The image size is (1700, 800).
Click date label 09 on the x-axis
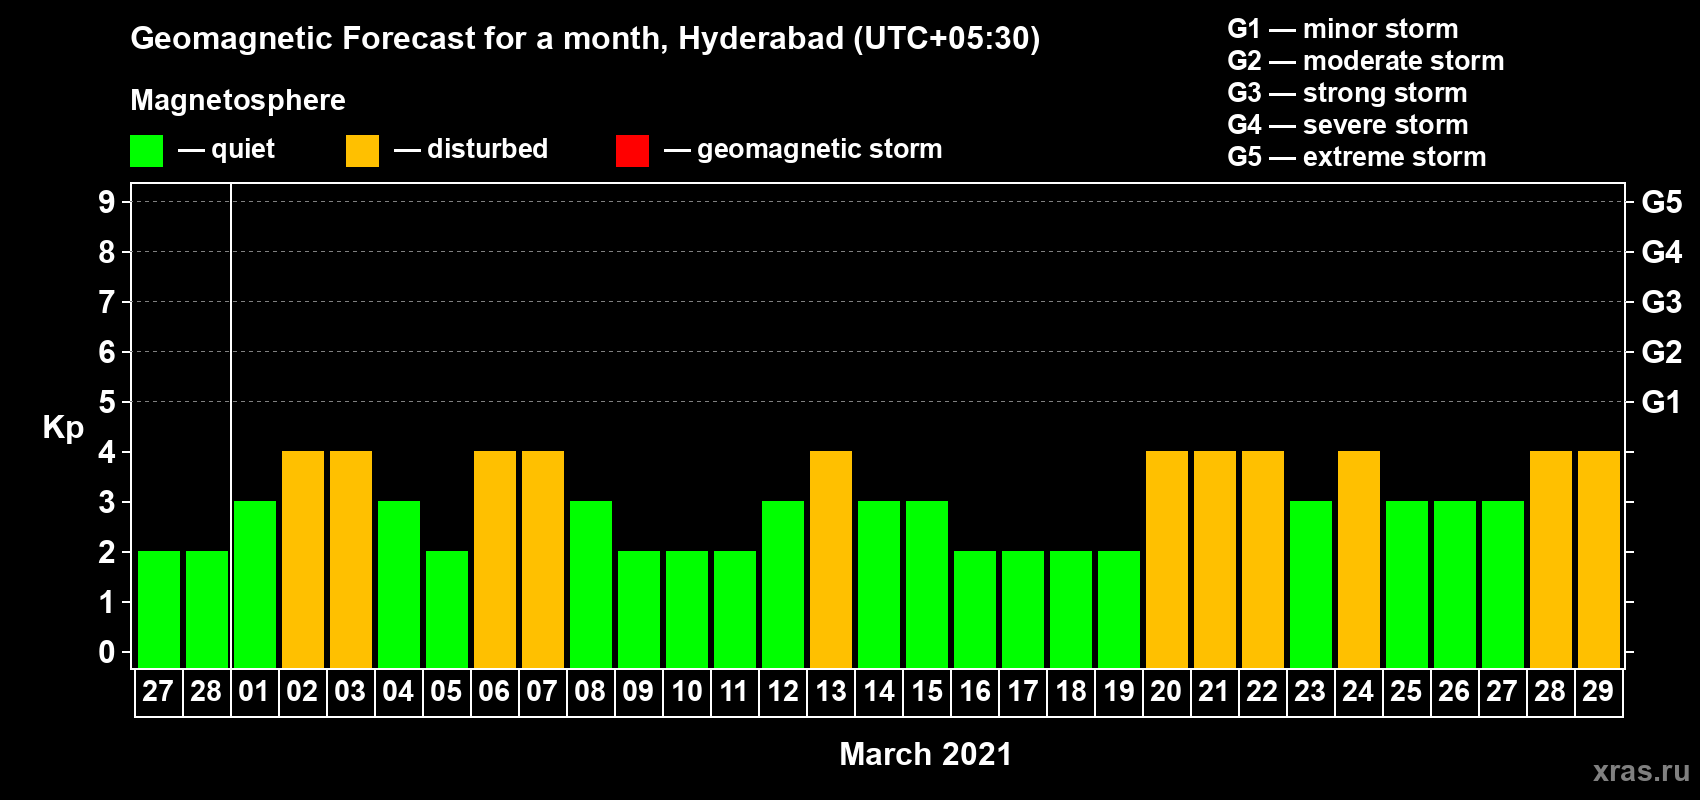[x=638, y=691]
